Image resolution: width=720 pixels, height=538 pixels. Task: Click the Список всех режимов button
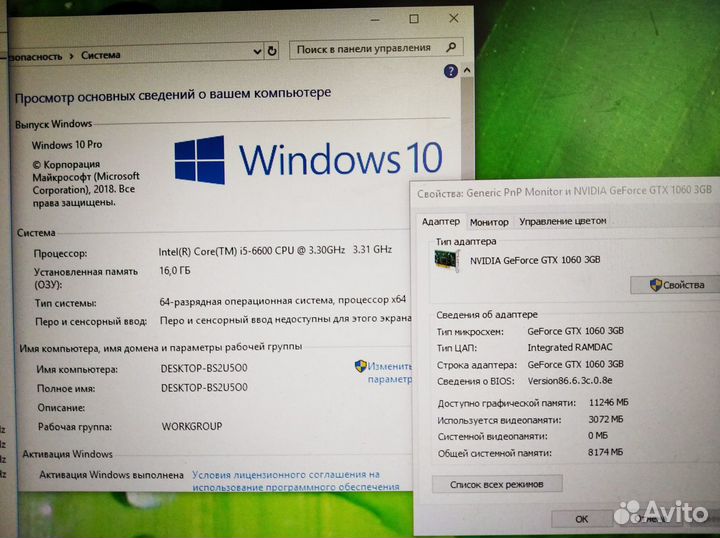[497, 484]
